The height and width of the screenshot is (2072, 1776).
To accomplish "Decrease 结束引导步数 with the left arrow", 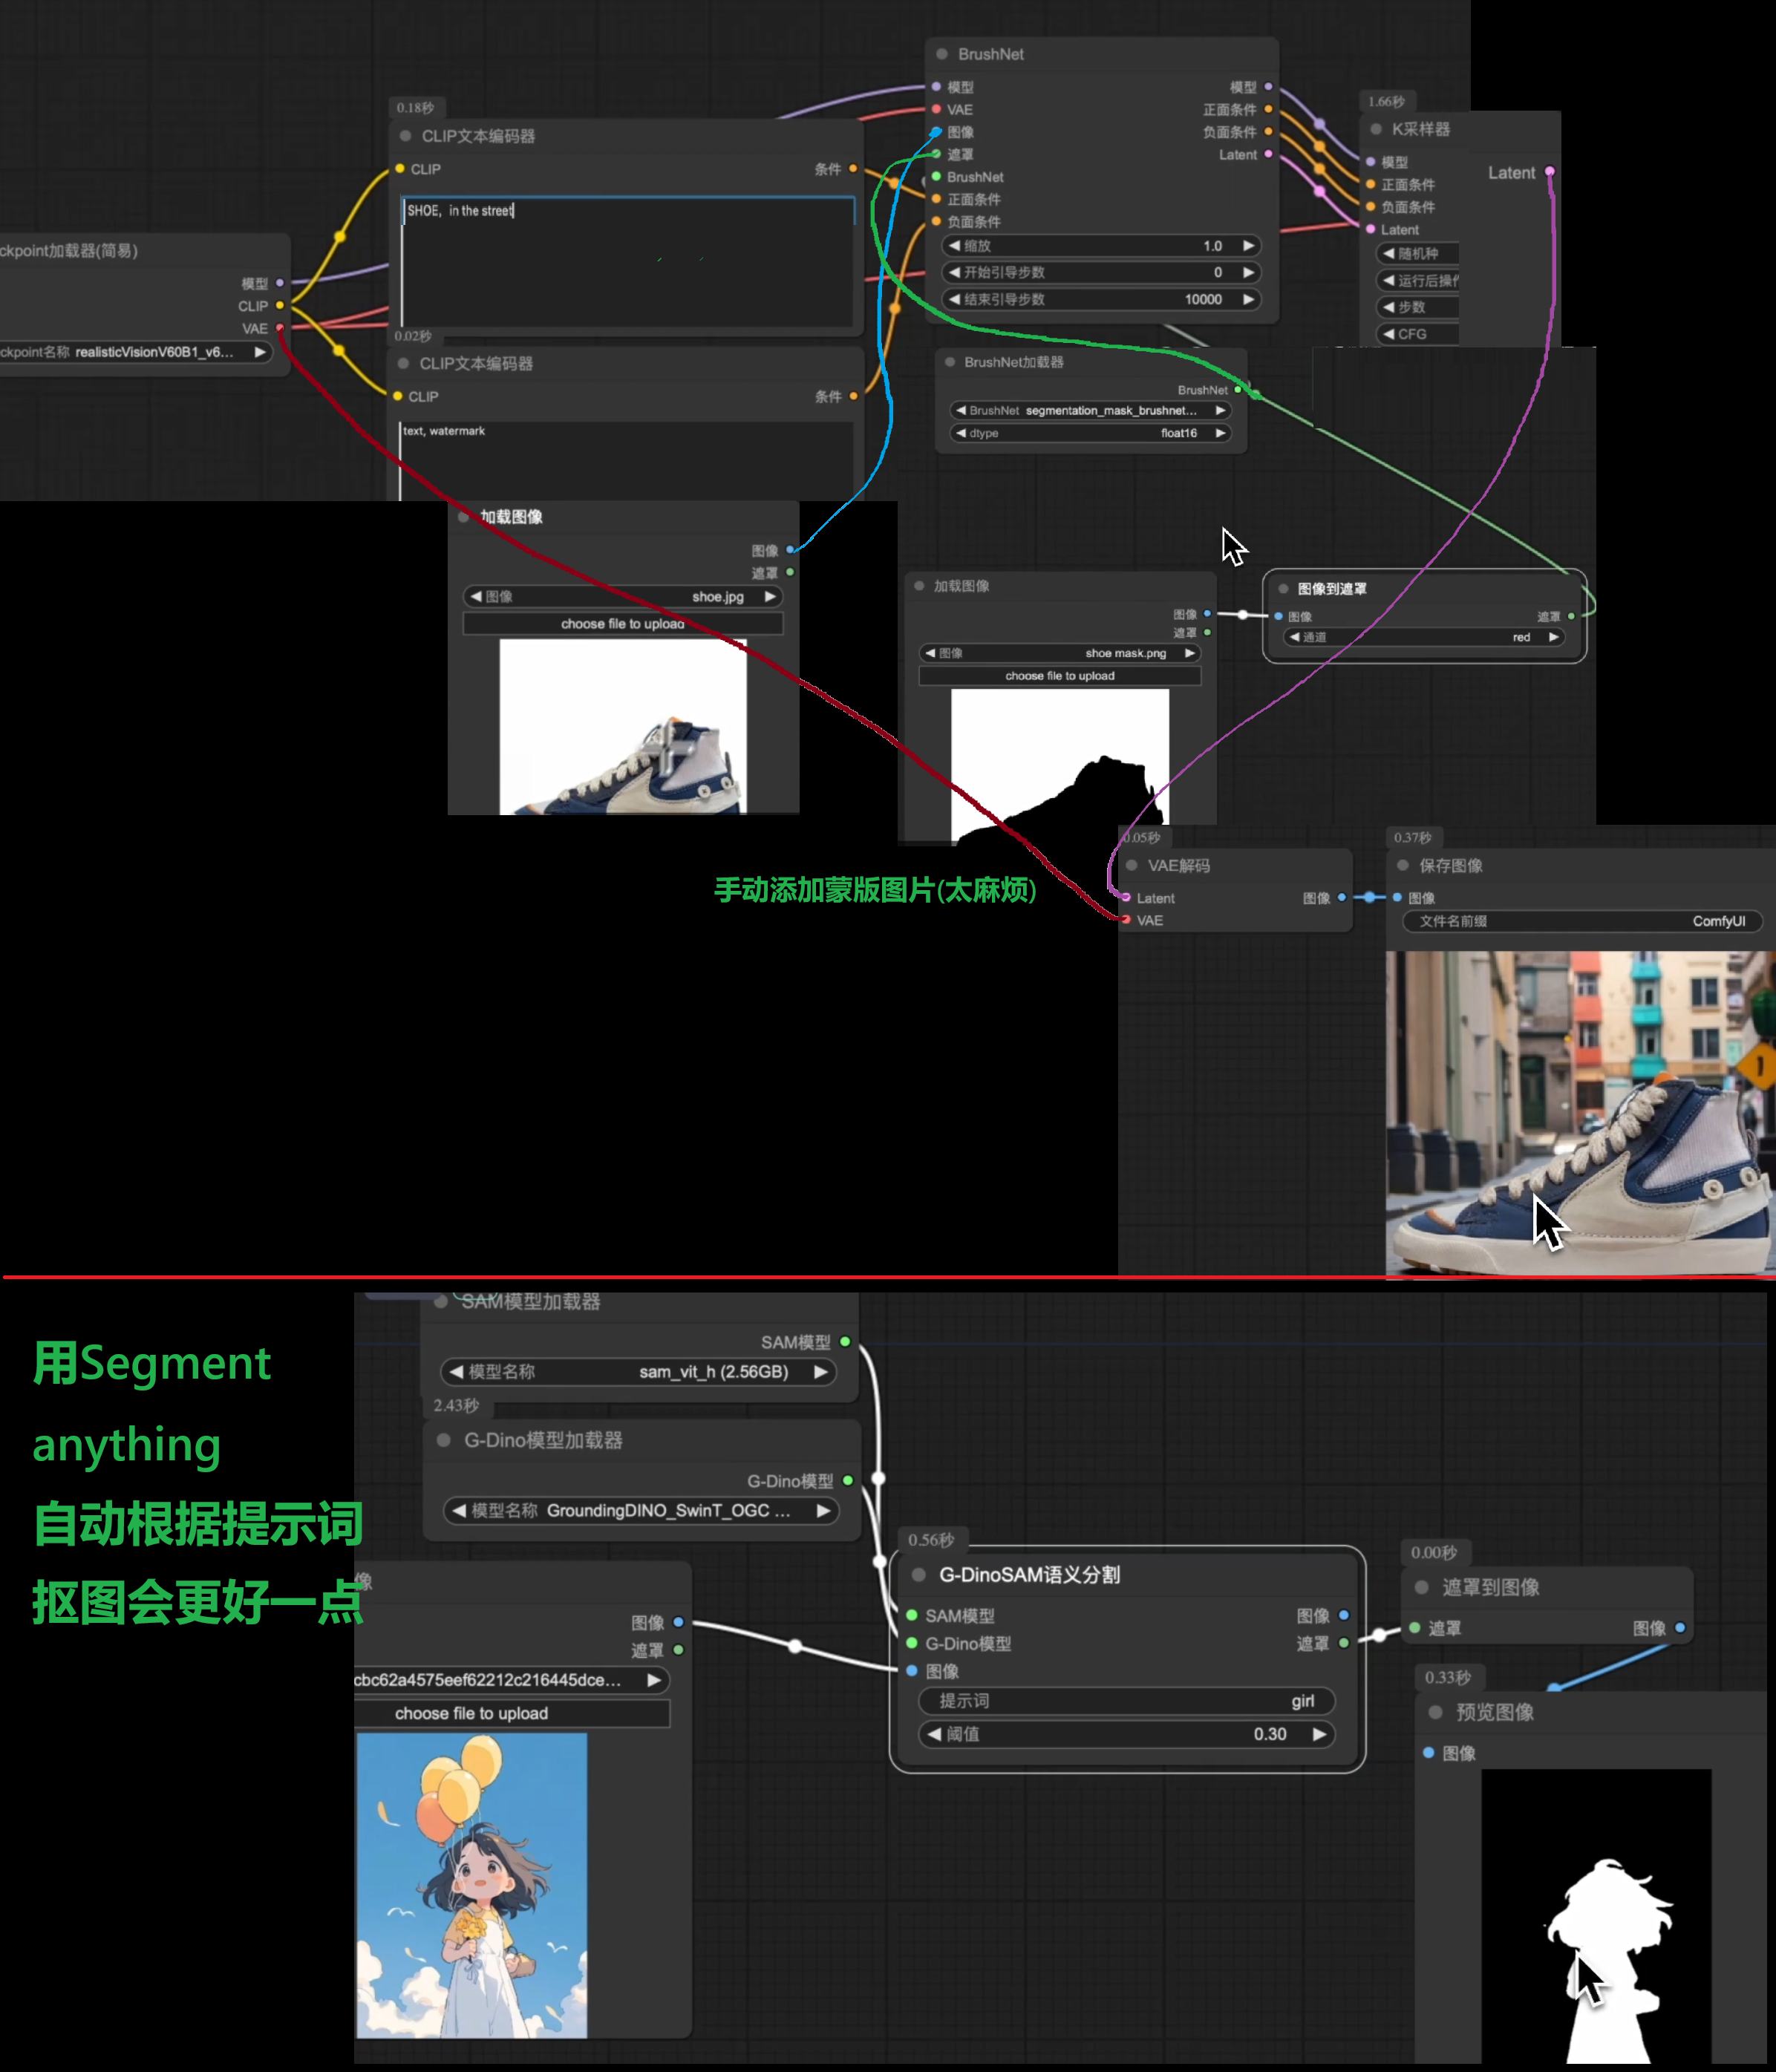I will point(954,299).
